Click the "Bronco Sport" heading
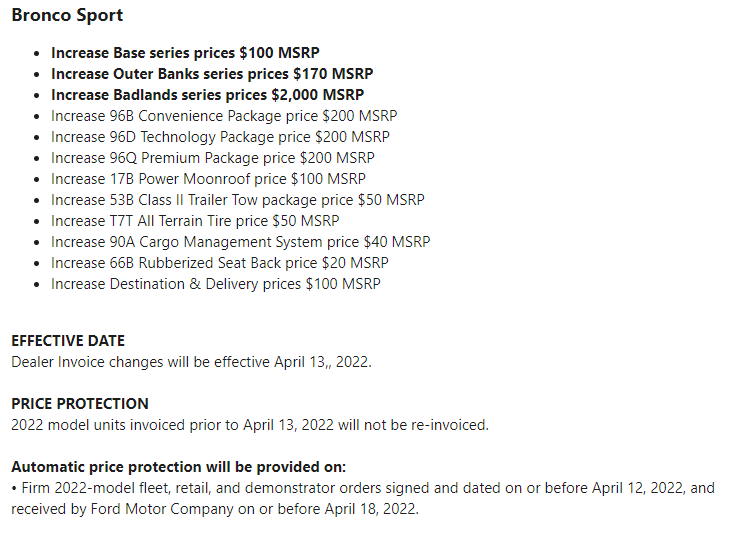This screenshot has height=547, width=747. pyautogui.click(x=67, y=16)
